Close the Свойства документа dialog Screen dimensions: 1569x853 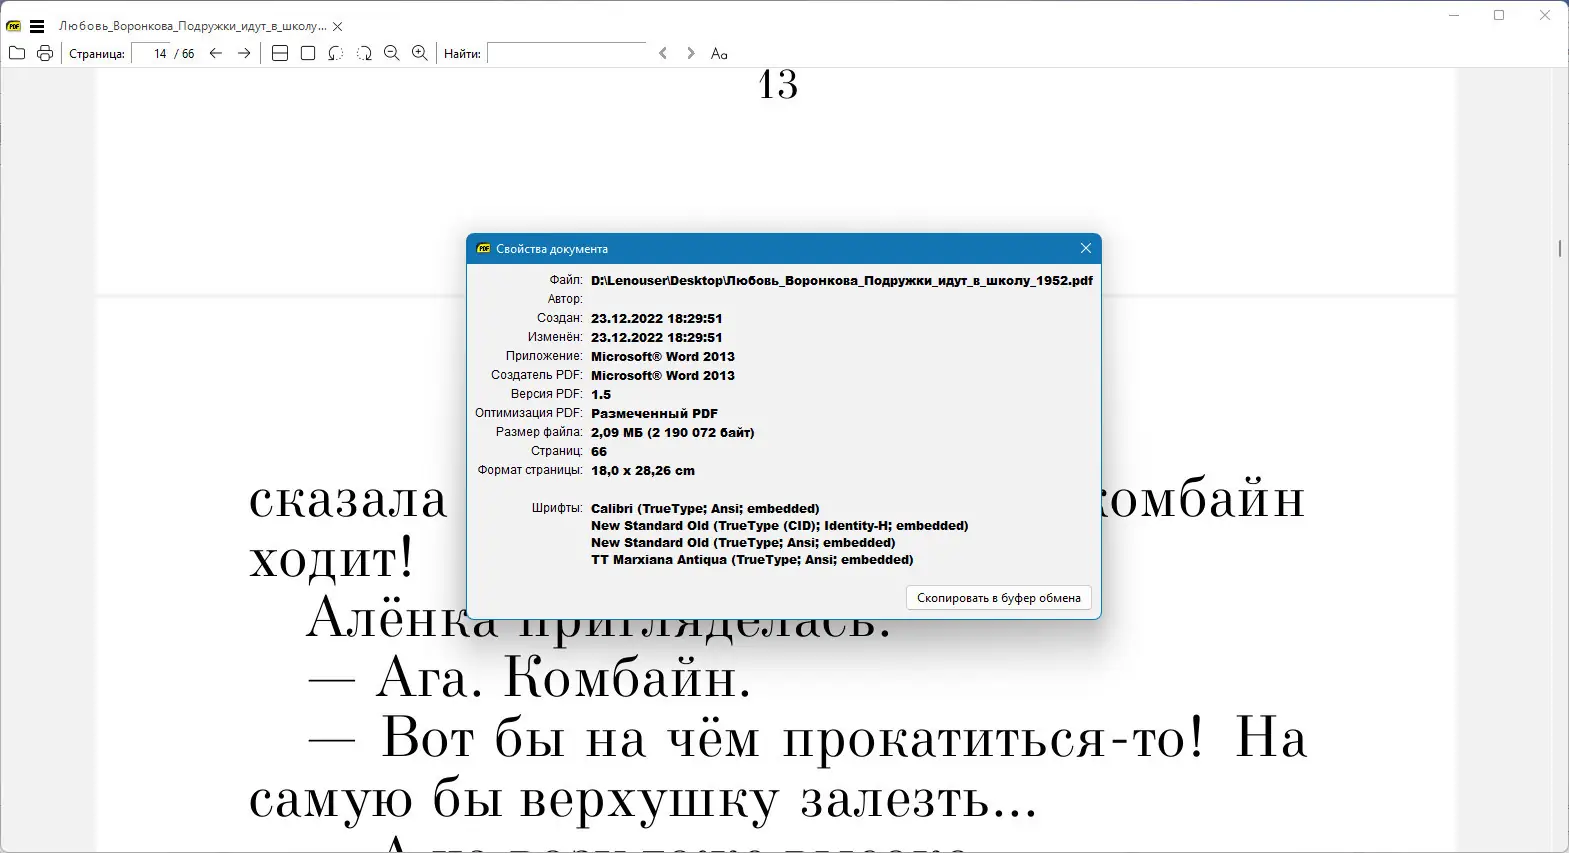1086,248
